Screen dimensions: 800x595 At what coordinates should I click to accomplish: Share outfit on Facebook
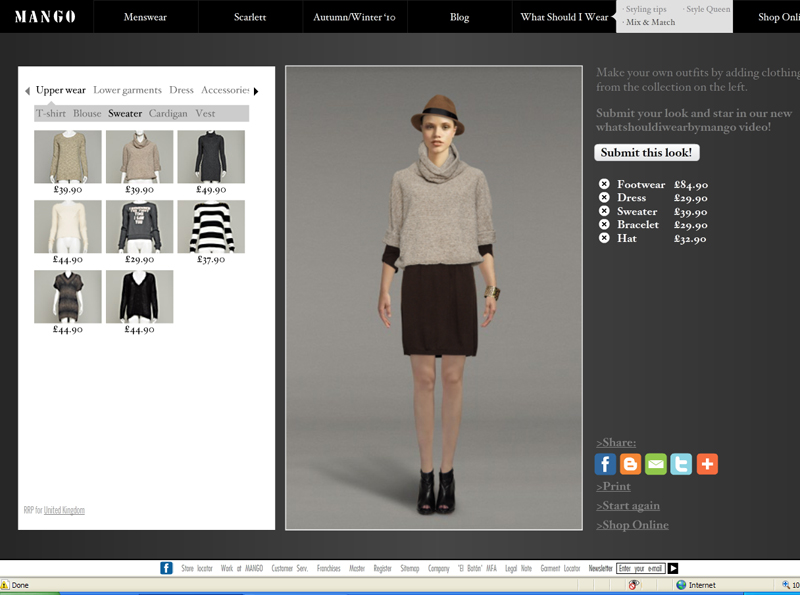[605, 464]
